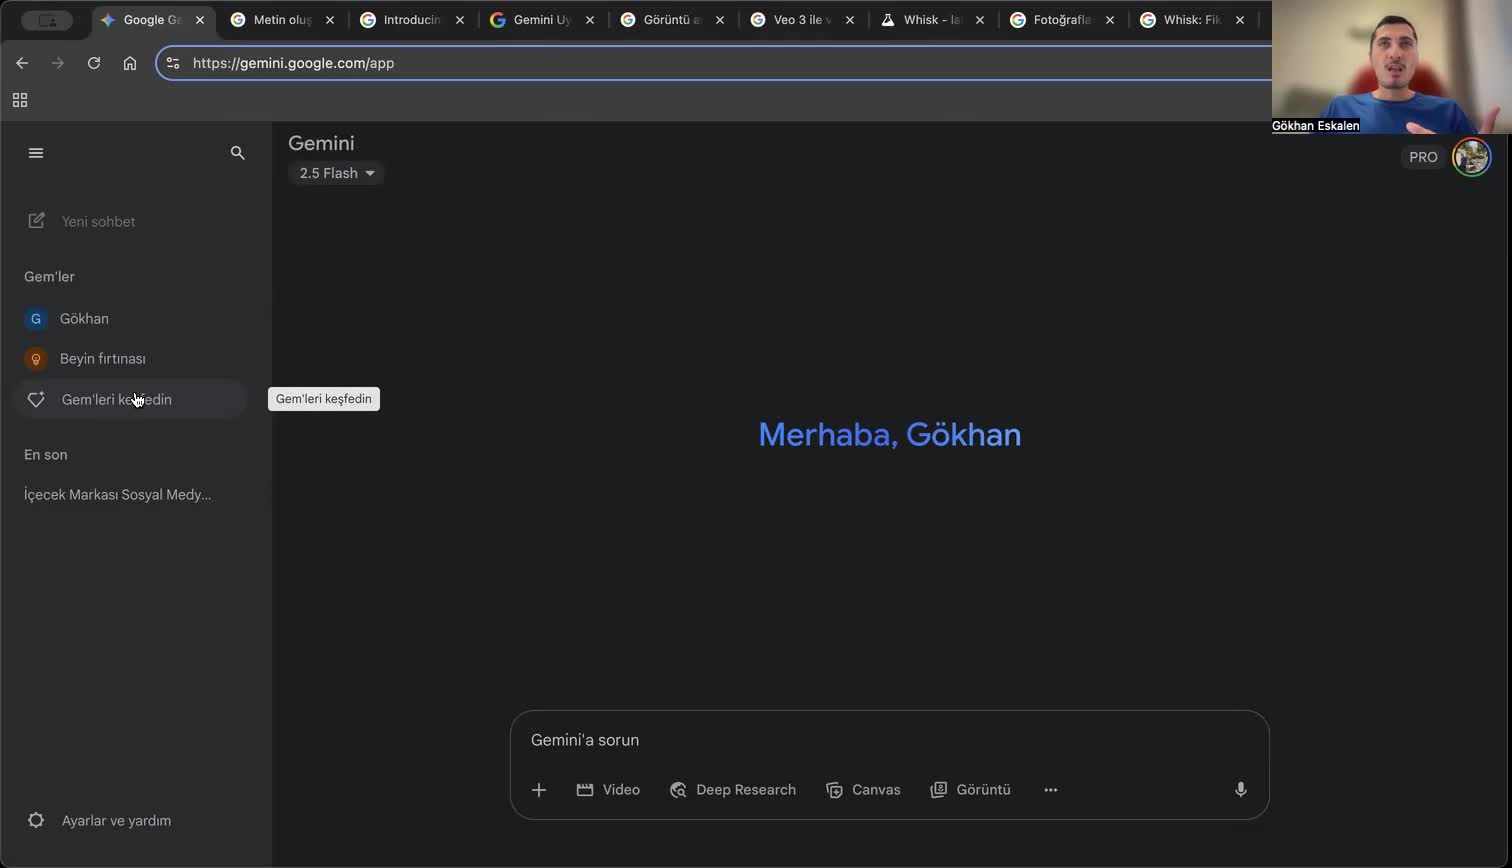The image size is (1512, 868).
Task: Start a new chat via Yeni sohbet
Action: coord(82,221)
